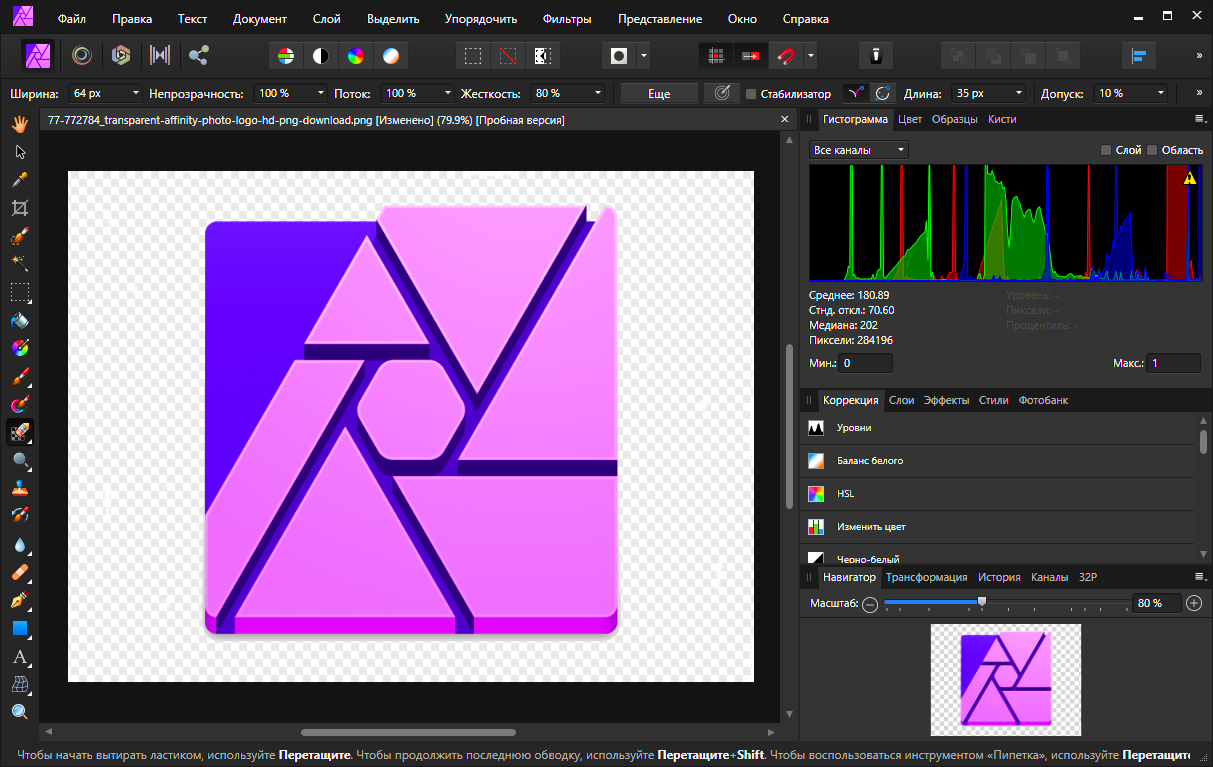Switch to Develop Persona
1213x767 pixels.
(x=120, y=56)
